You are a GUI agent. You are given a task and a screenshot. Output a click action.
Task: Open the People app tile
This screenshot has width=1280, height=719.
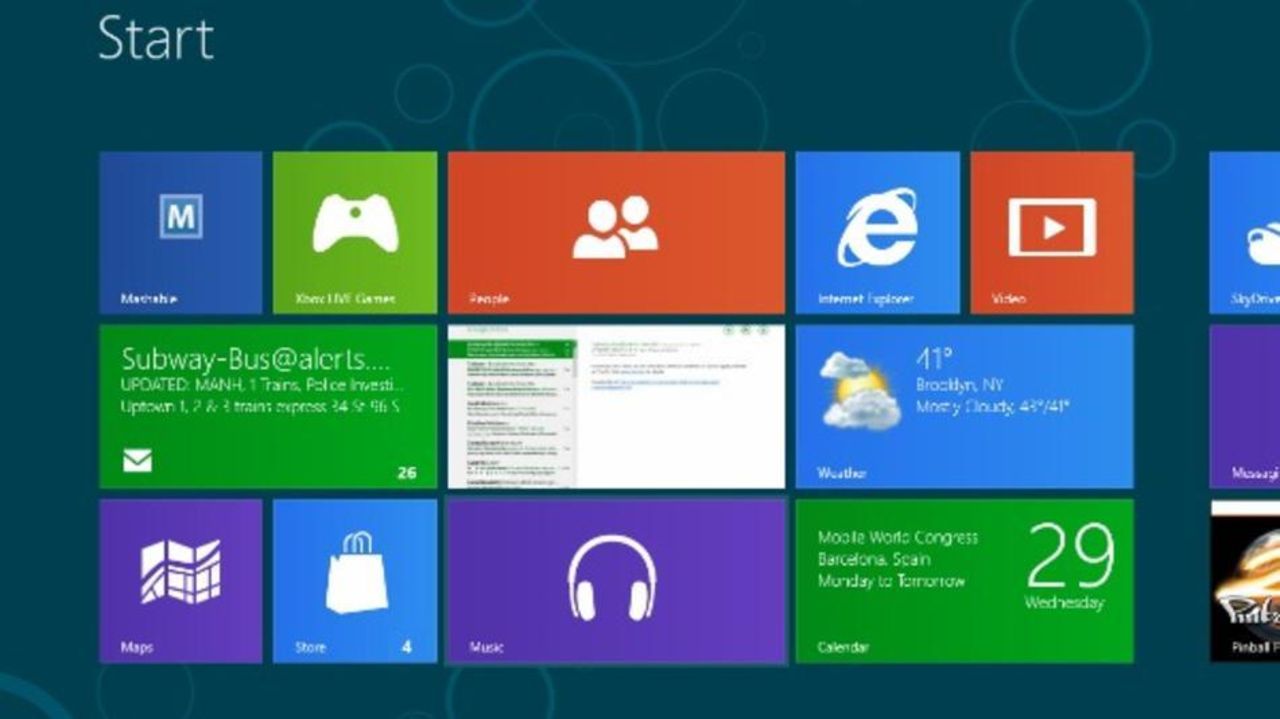tap(615, 232)
